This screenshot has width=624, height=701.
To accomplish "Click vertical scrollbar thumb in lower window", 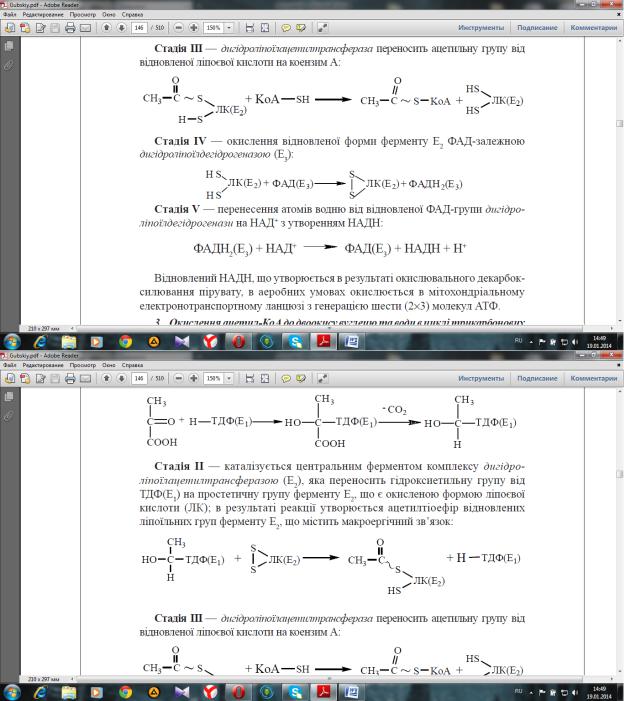I will point(620,473).
